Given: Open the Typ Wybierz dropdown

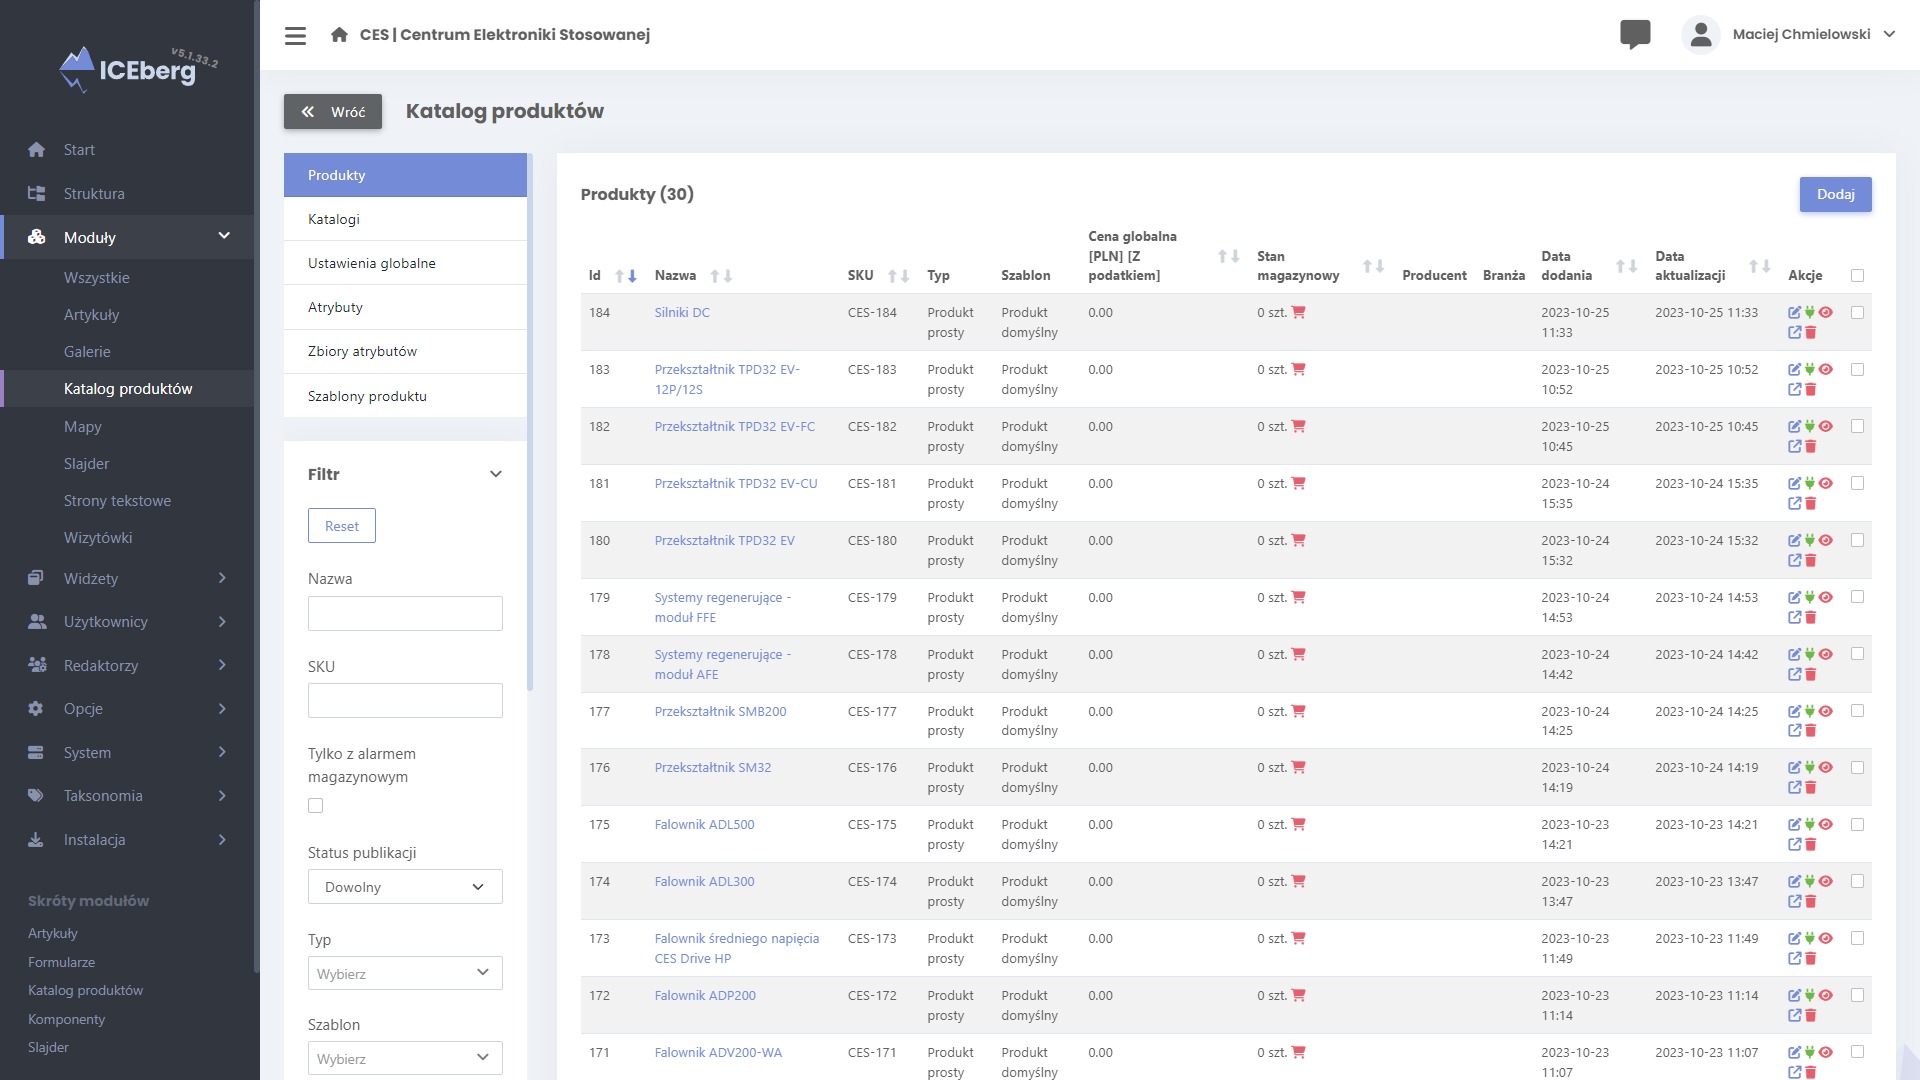Looking at the screenshot, I should (405, 973).
